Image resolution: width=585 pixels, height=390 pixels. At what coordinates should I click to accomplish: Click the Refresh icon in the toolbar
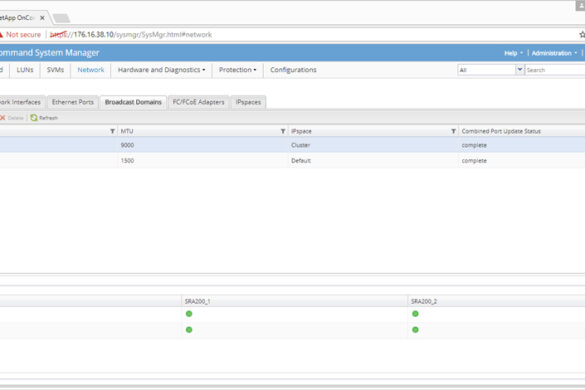[x=34, y=118]
